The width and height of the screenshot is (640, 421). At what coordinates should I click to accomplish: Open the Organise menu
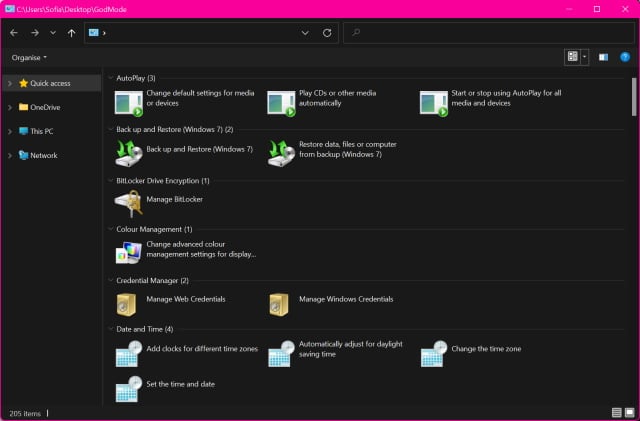pos(29,57)
